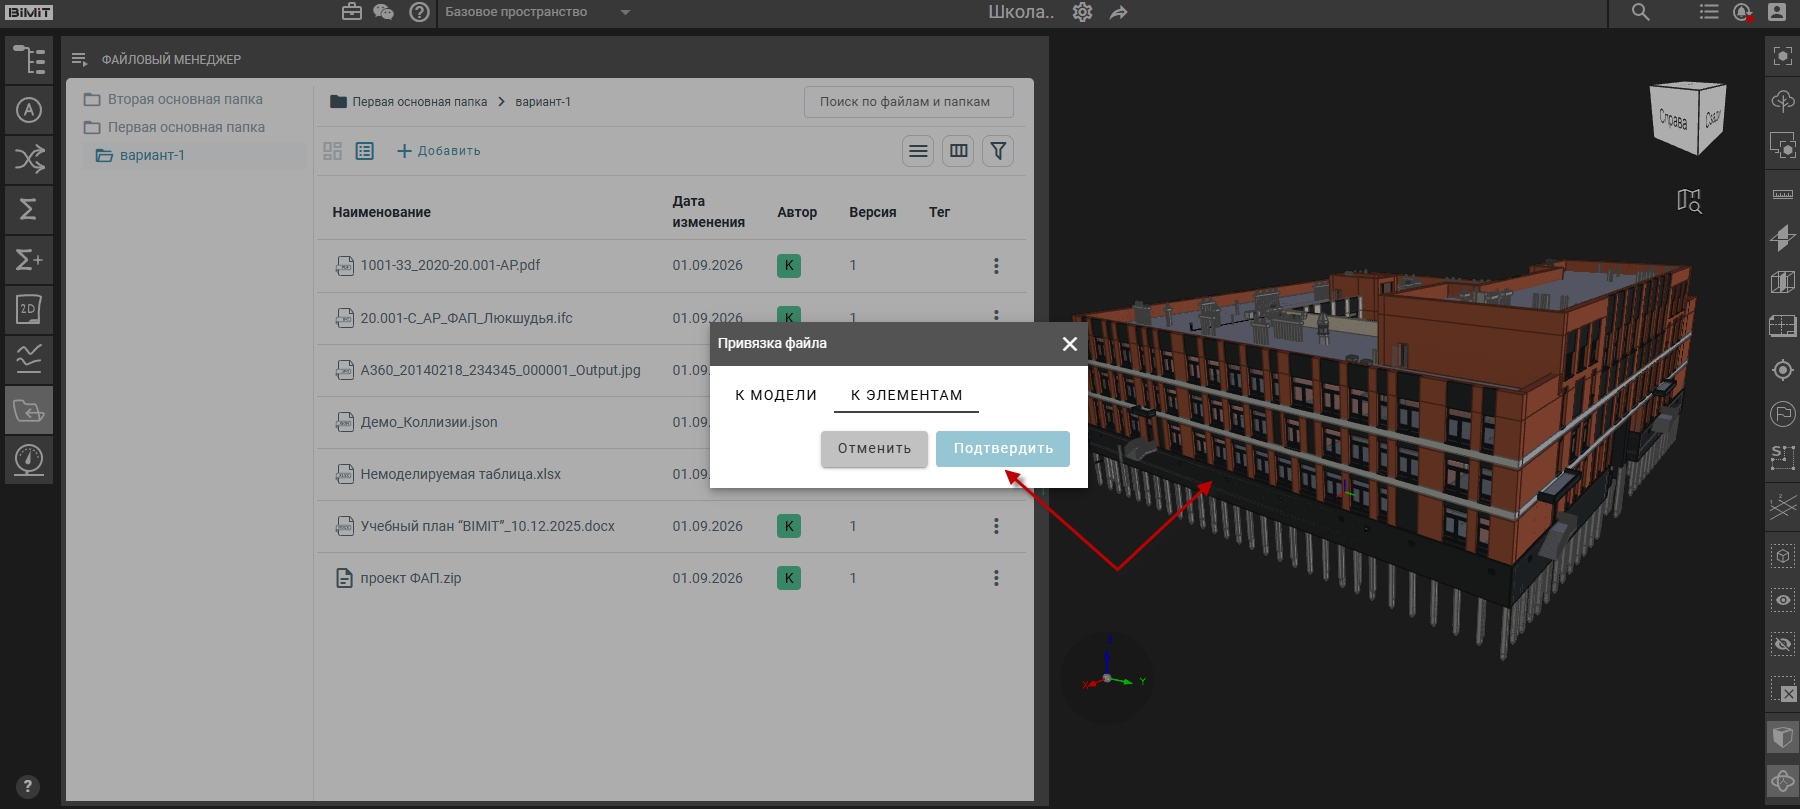The width and height of the screenshot is (1800, 809).
Task: Select the attributes tool with letter A
Action: coord(29,110)
